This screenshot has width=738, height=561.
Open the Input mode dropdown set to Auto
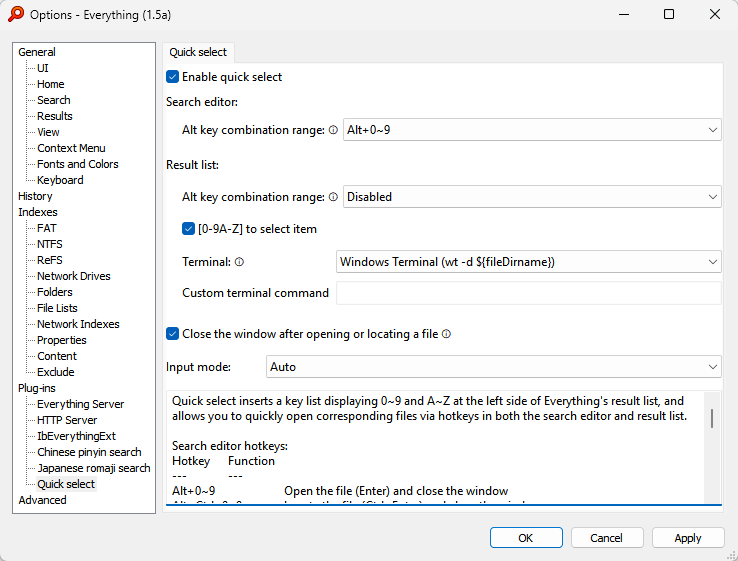pyautogui.click(x=494, y=367)
